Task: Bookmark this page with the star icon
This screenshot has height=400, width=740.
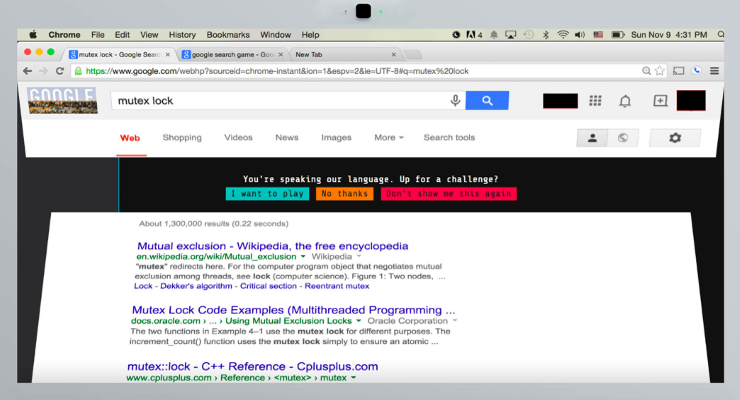Action: 660,71
